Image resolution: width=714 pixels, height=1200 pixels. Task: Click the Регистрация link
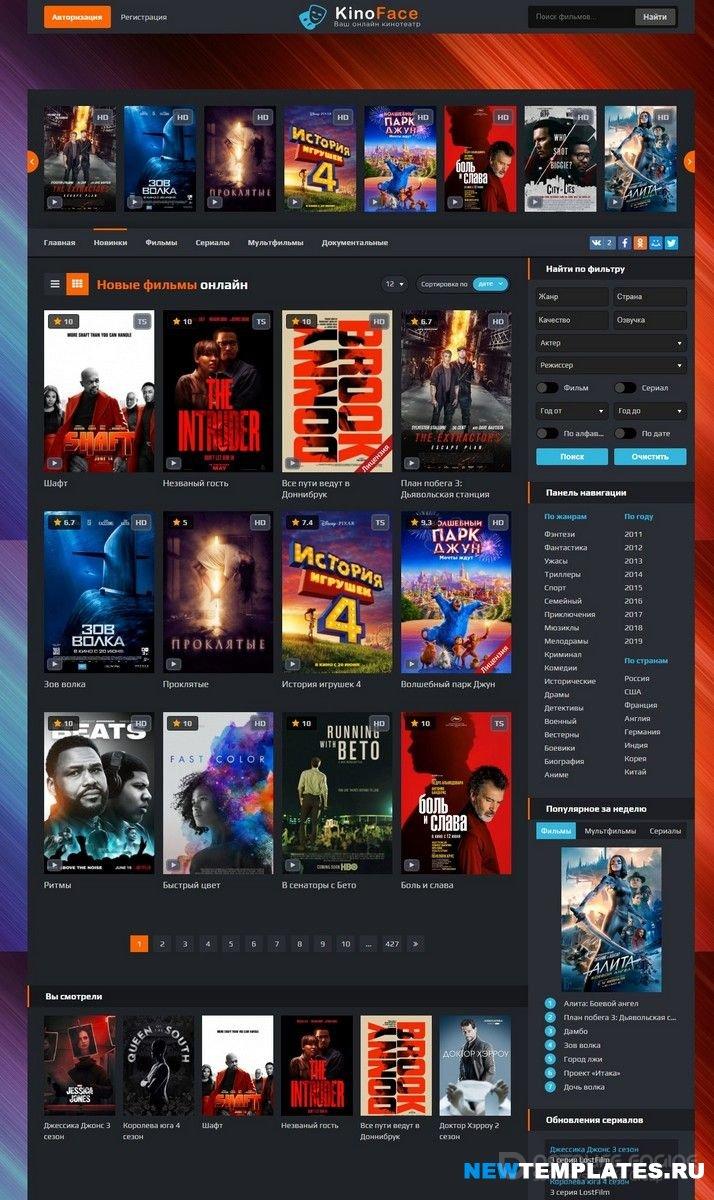[x=144, y=17]
